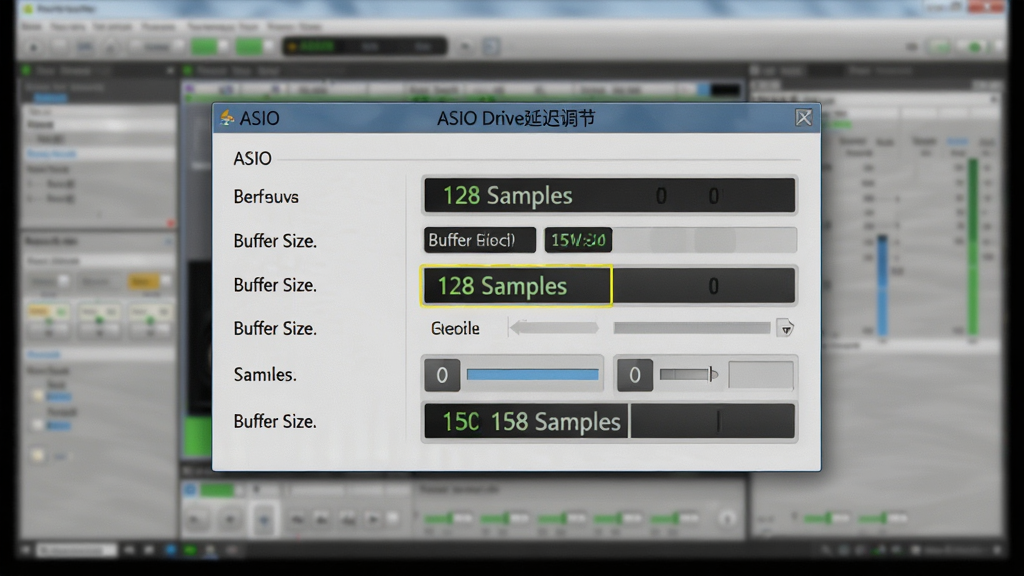Open the dropdown arrow in the Geoile row
1024x576 pixels.
[x=785, y=328]
